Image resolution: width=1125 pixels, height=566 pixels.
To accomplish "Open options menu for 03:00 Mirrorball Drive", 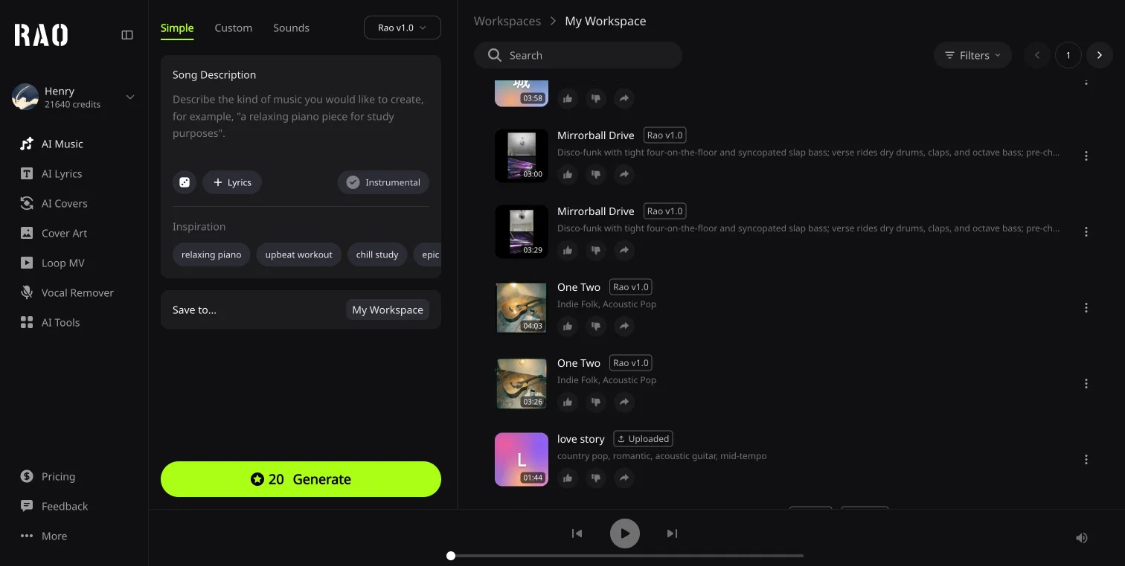I will 1086,156.
